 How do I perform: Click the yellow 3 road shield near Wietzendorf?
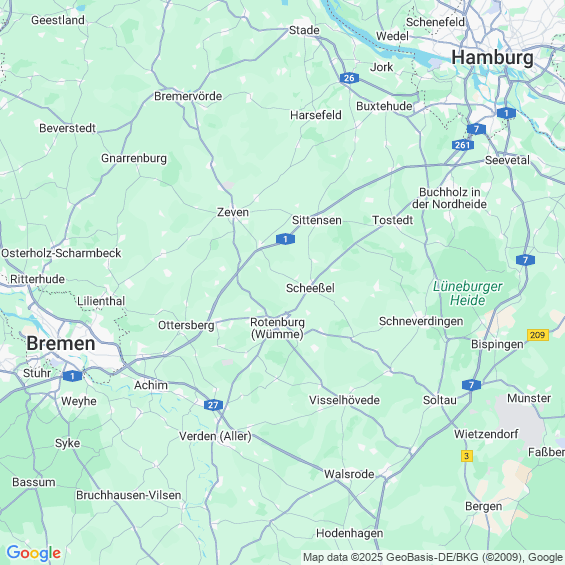(467, 456)
